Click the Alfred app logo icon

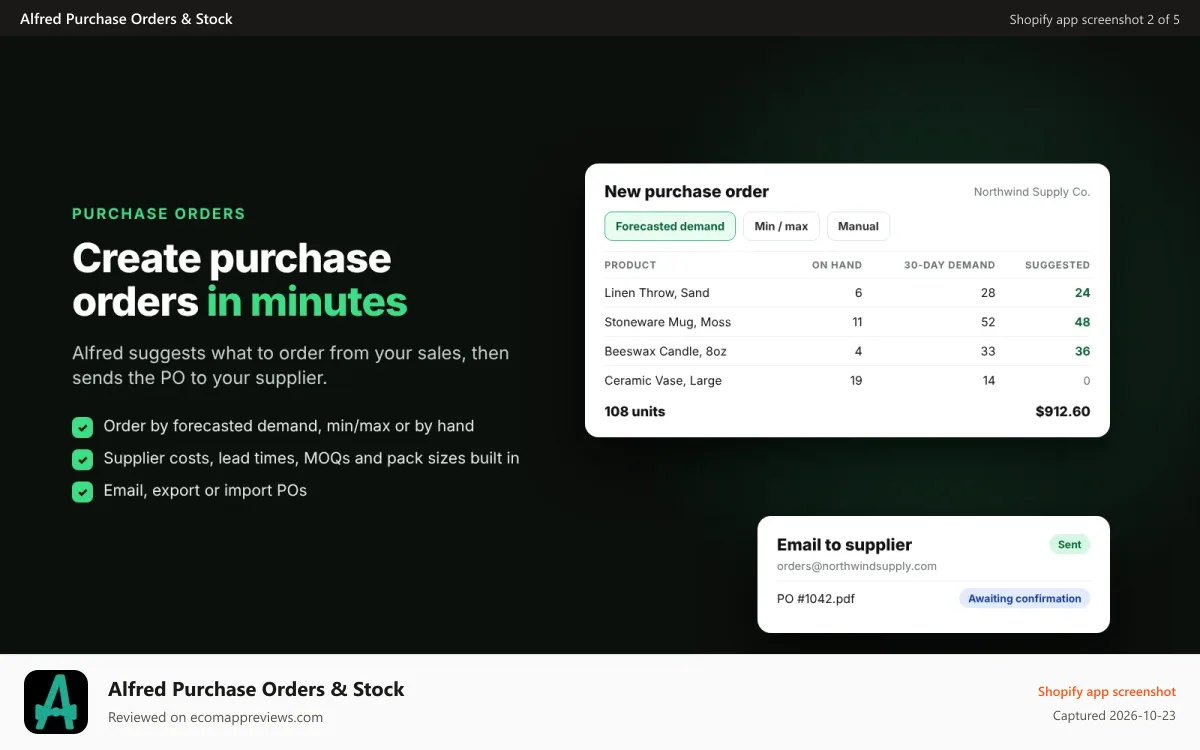coord(56,702)
